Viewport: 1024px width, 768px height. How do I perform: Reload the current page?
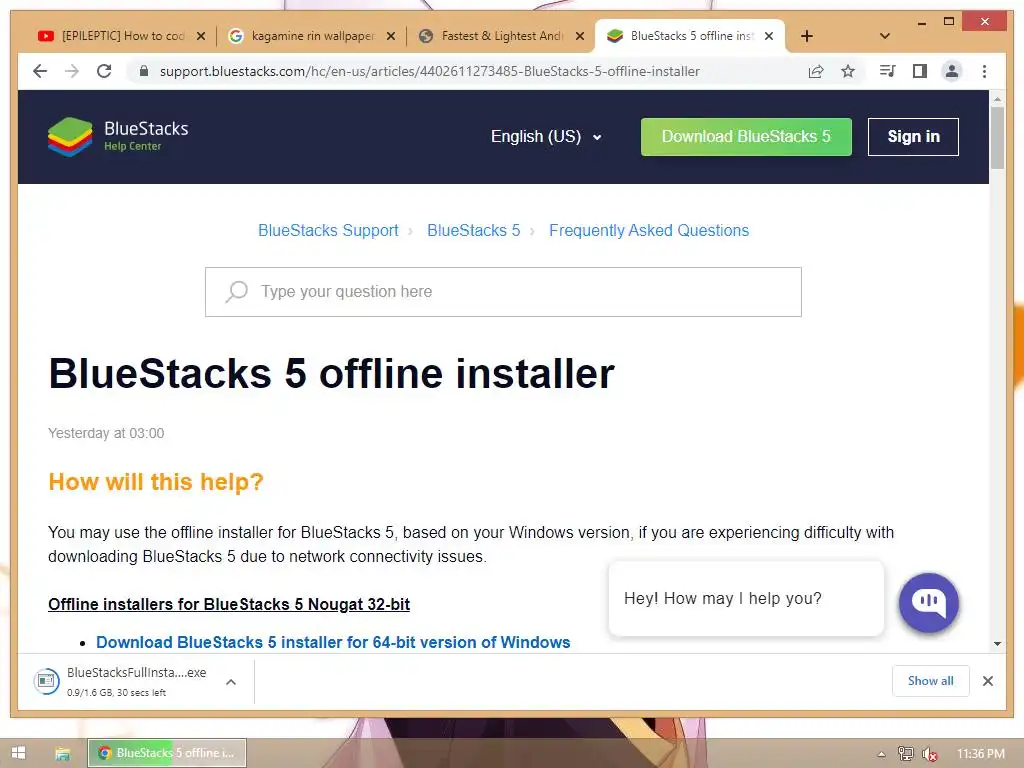pos(104,71)
